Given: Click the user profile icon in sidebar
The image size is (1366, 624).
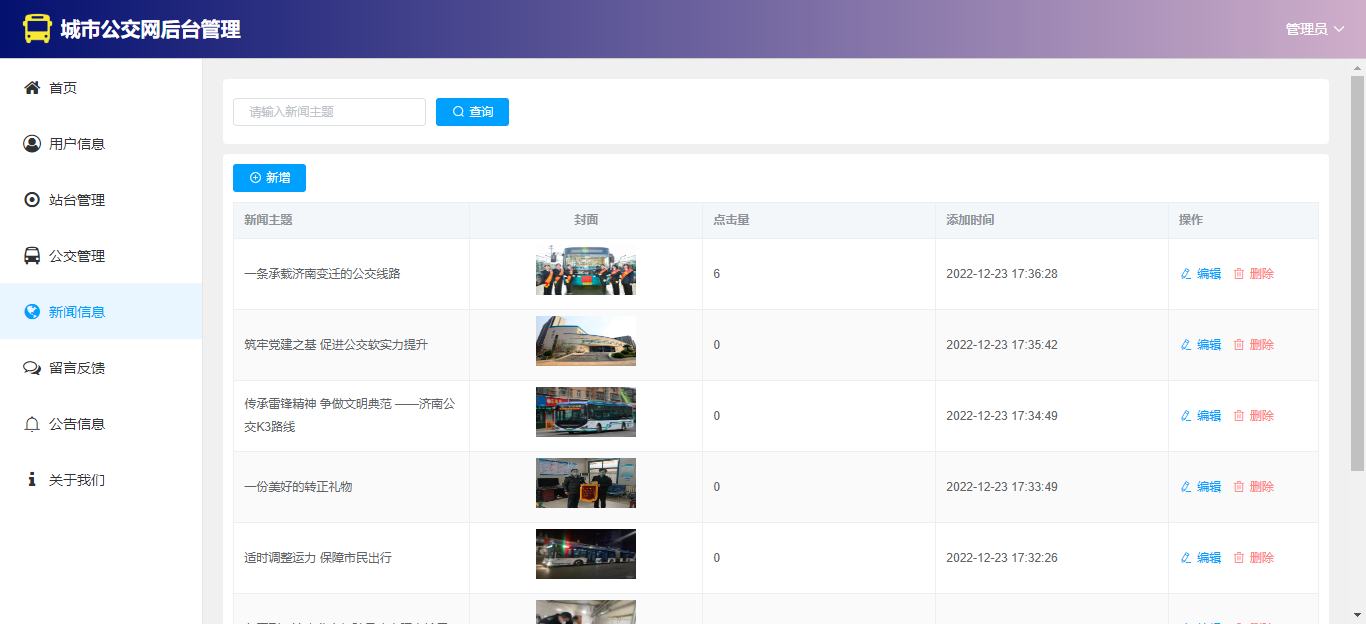Looking at the screenshot, I should tap(32, 144).
